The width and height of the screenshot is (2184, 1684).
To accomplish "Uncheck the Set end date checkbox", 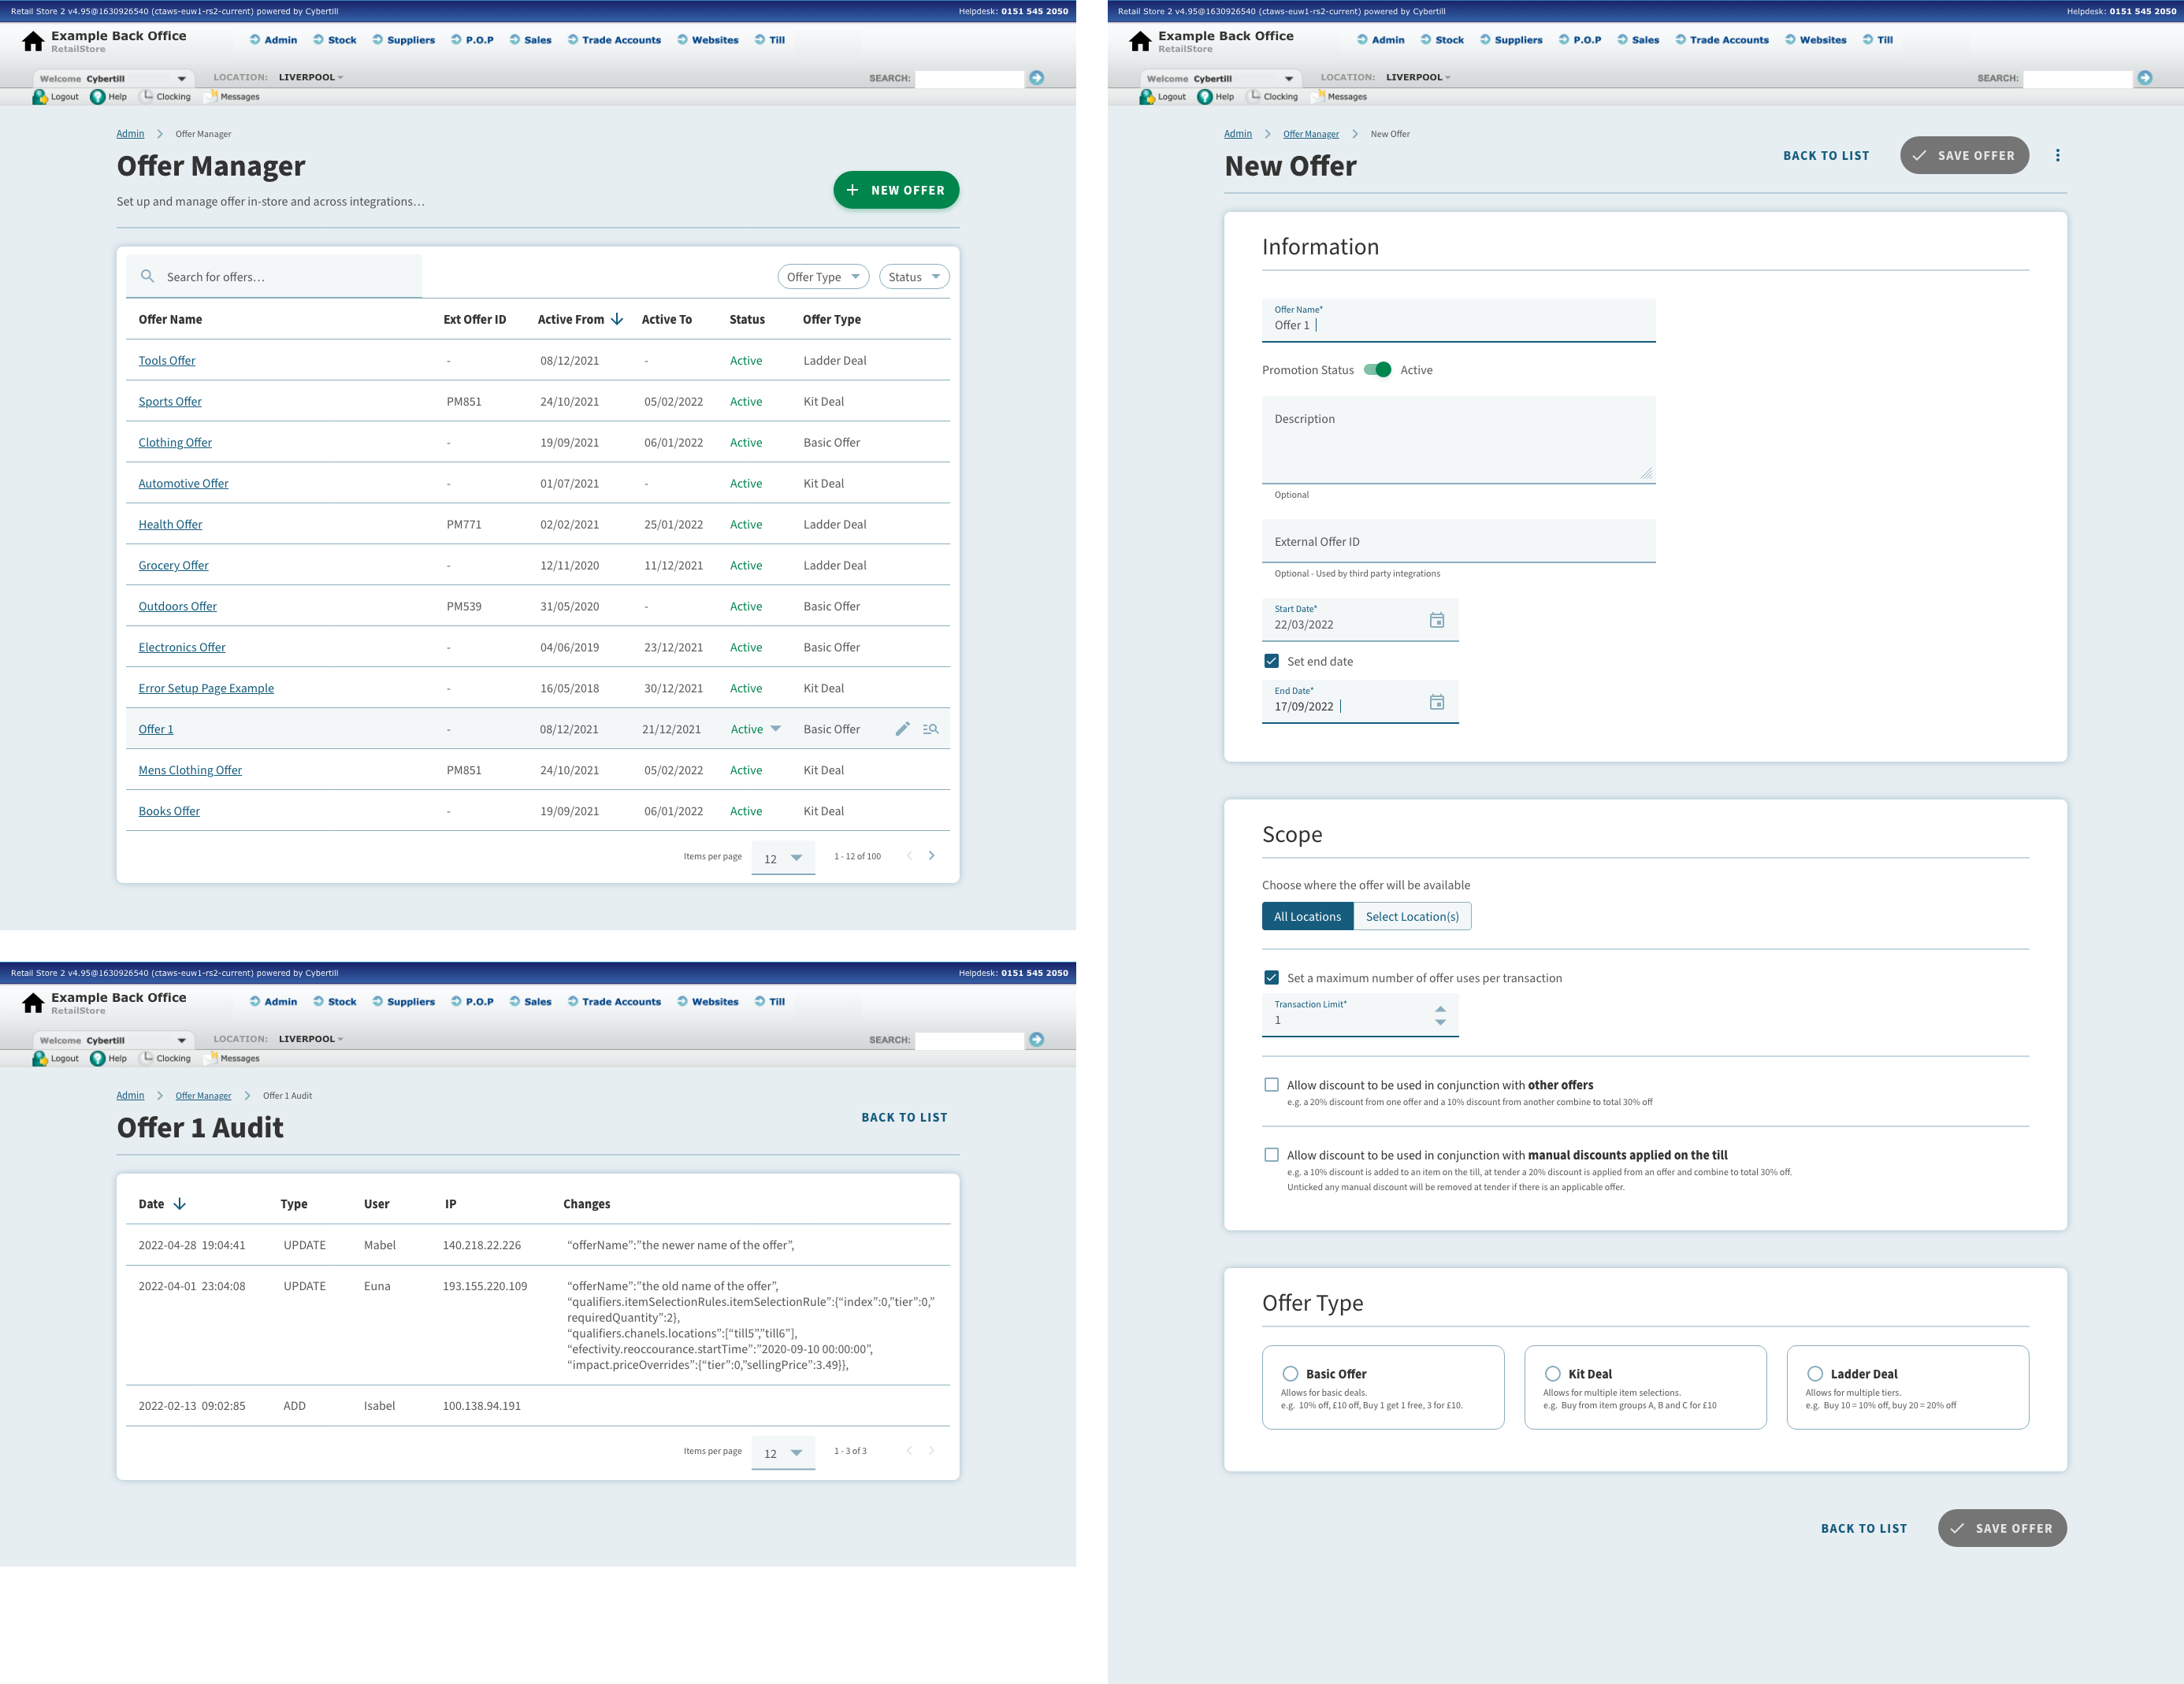I will coord(1271,661).
